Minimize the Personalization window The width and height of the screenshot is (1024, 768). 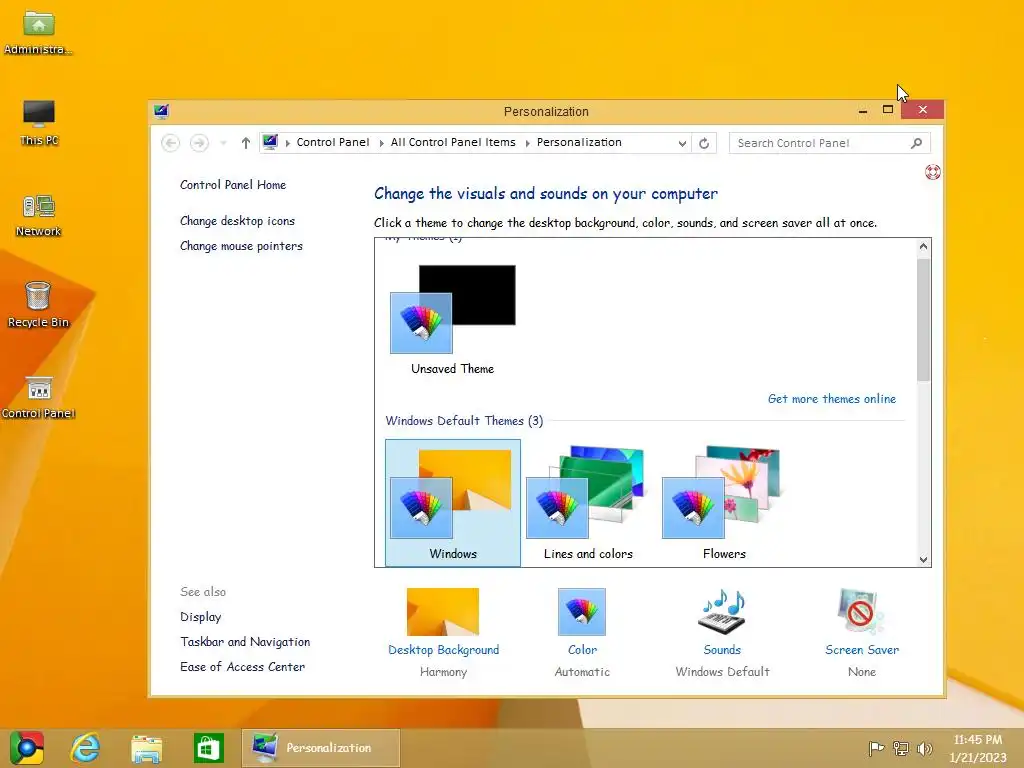tap(863, 110)
